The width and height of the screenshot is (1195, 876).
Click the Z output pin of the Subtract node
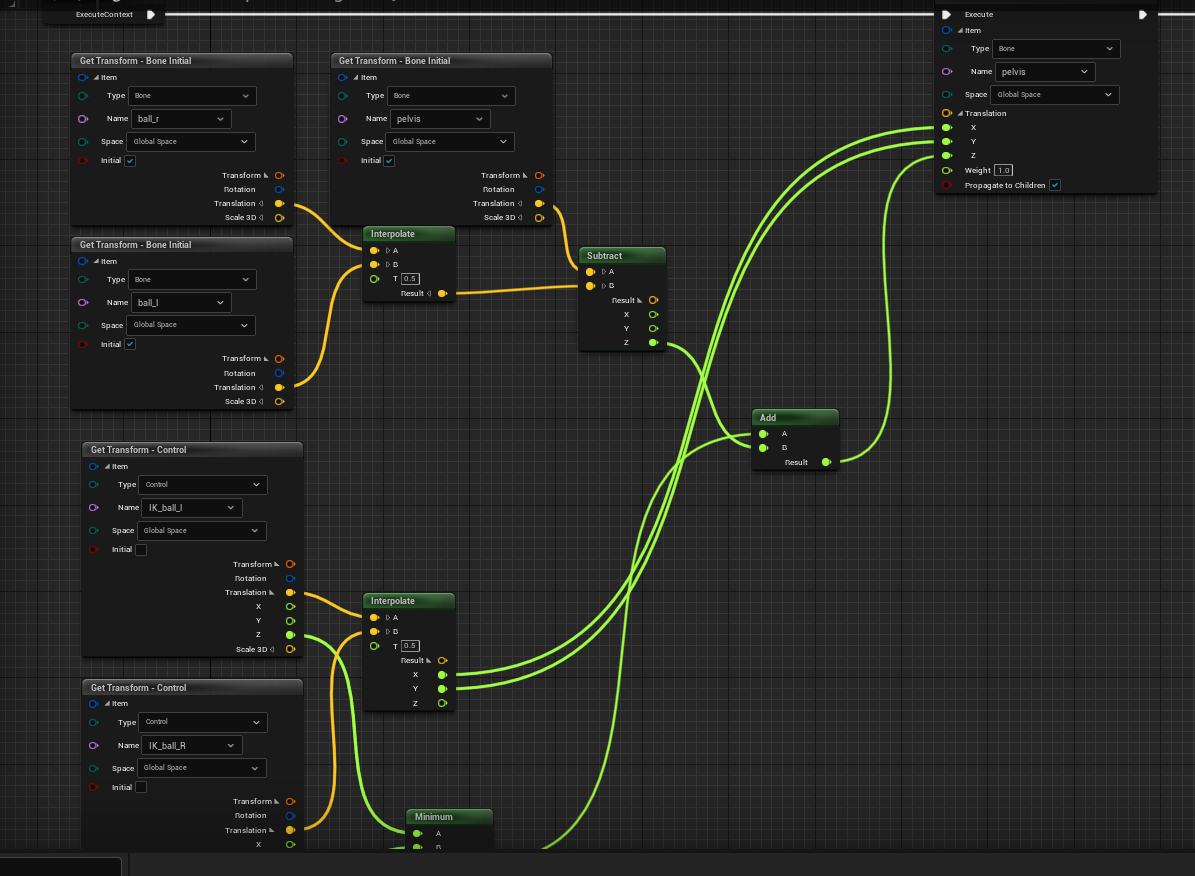(x=652, y=342)
